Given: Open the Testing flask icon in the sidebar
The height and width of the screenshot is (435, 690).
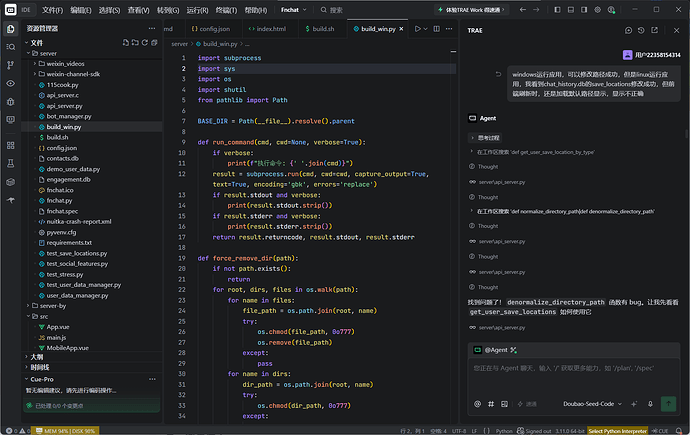Looking at the screenshot, I should [x=11, y=164].
